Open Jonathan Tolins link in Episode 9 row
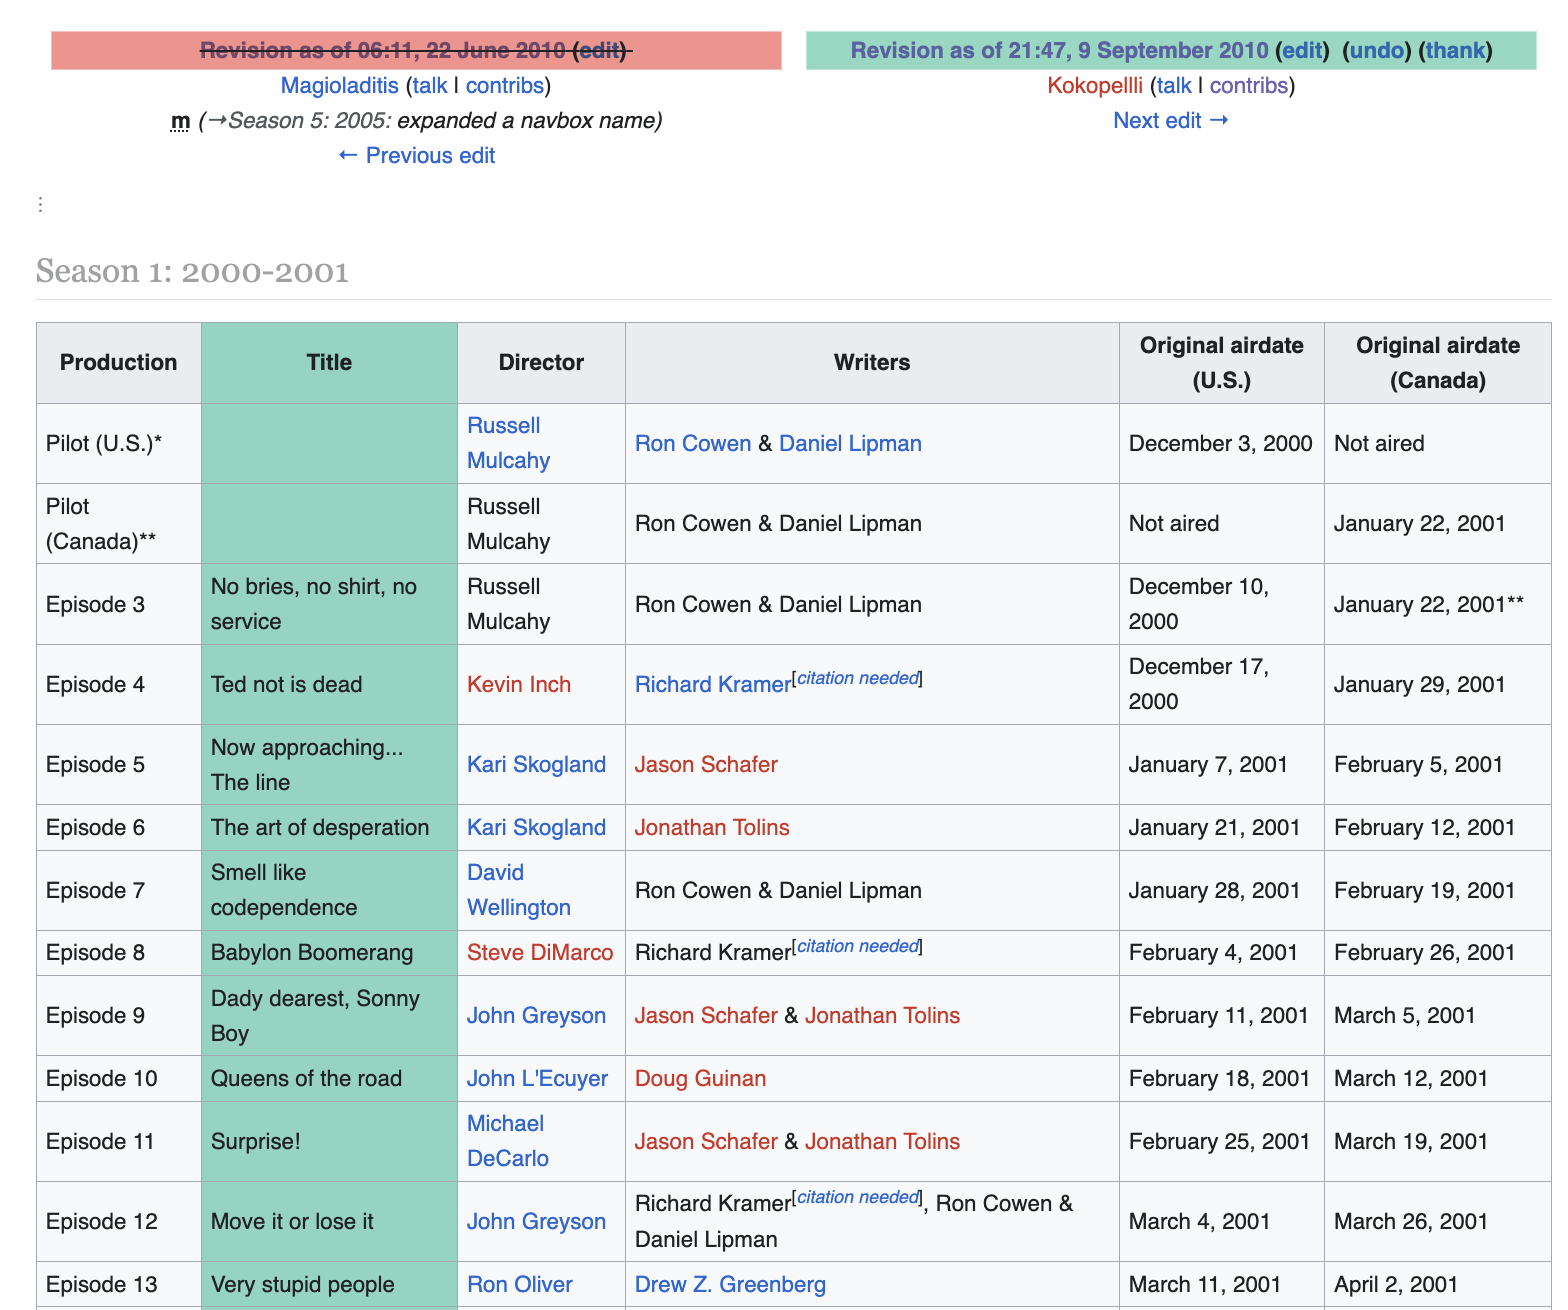 point(882,1016)
